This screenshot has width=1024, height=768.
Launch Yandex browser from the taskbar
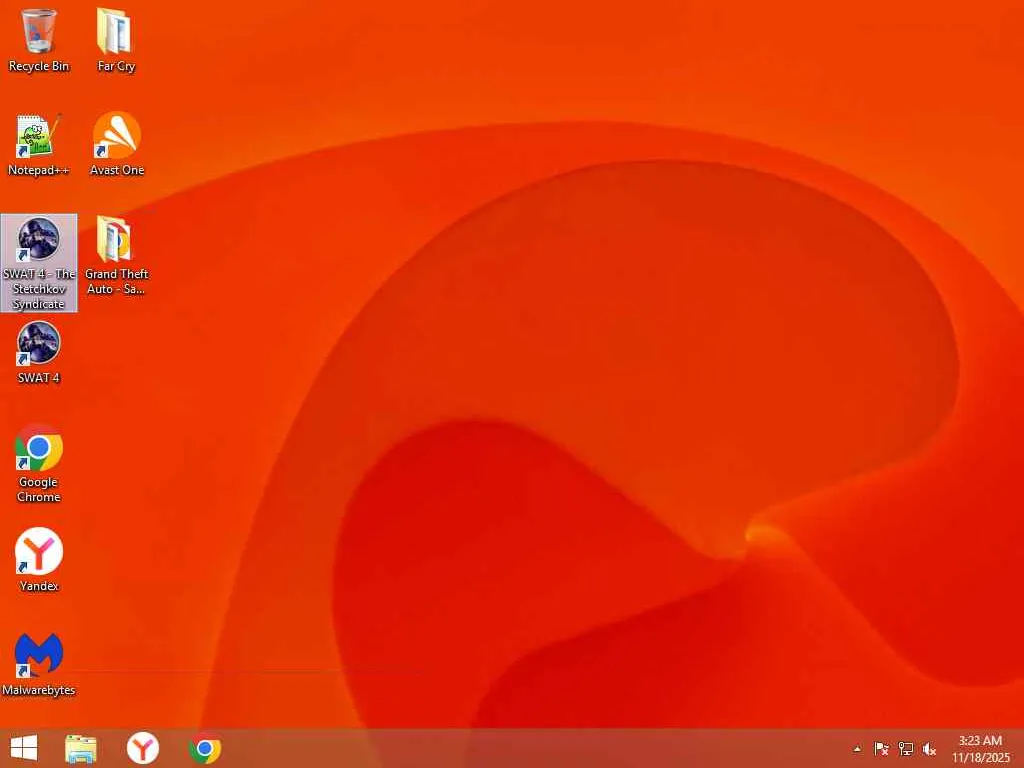[x=143, y=748]
